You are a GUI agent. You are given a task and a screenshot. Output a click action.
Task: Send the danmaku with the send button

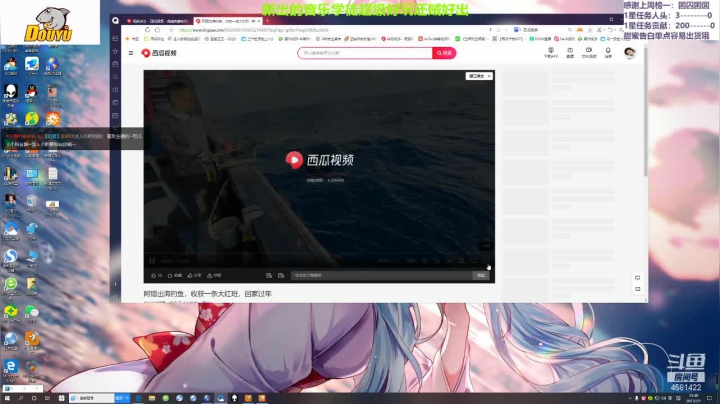click(481, 275)
